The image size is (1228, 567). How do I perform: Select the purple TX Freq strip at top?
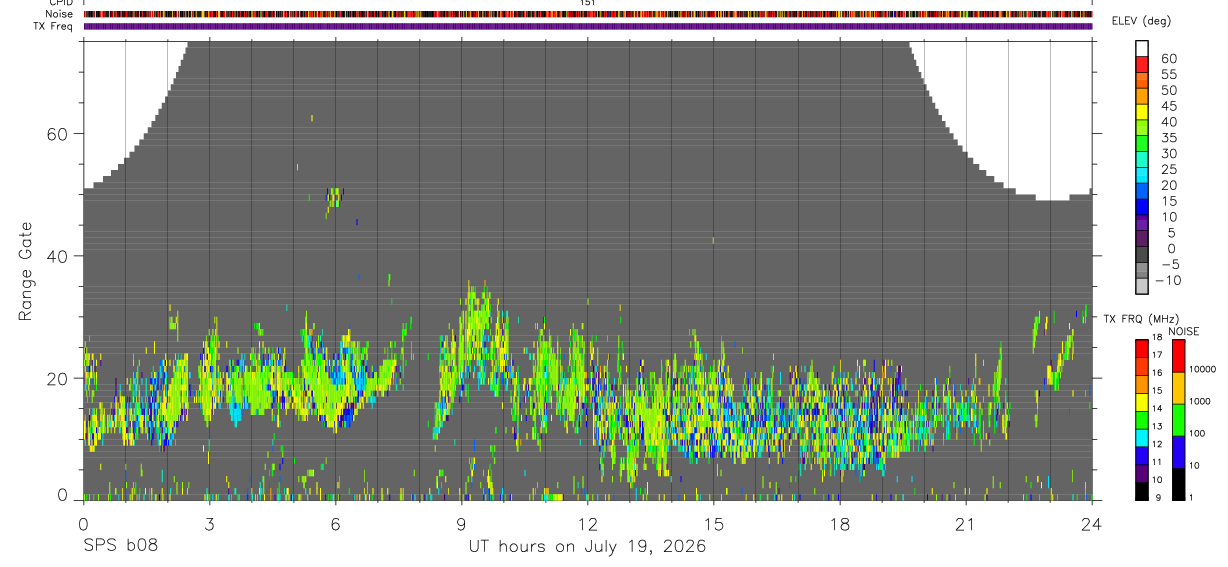(588, 26)
